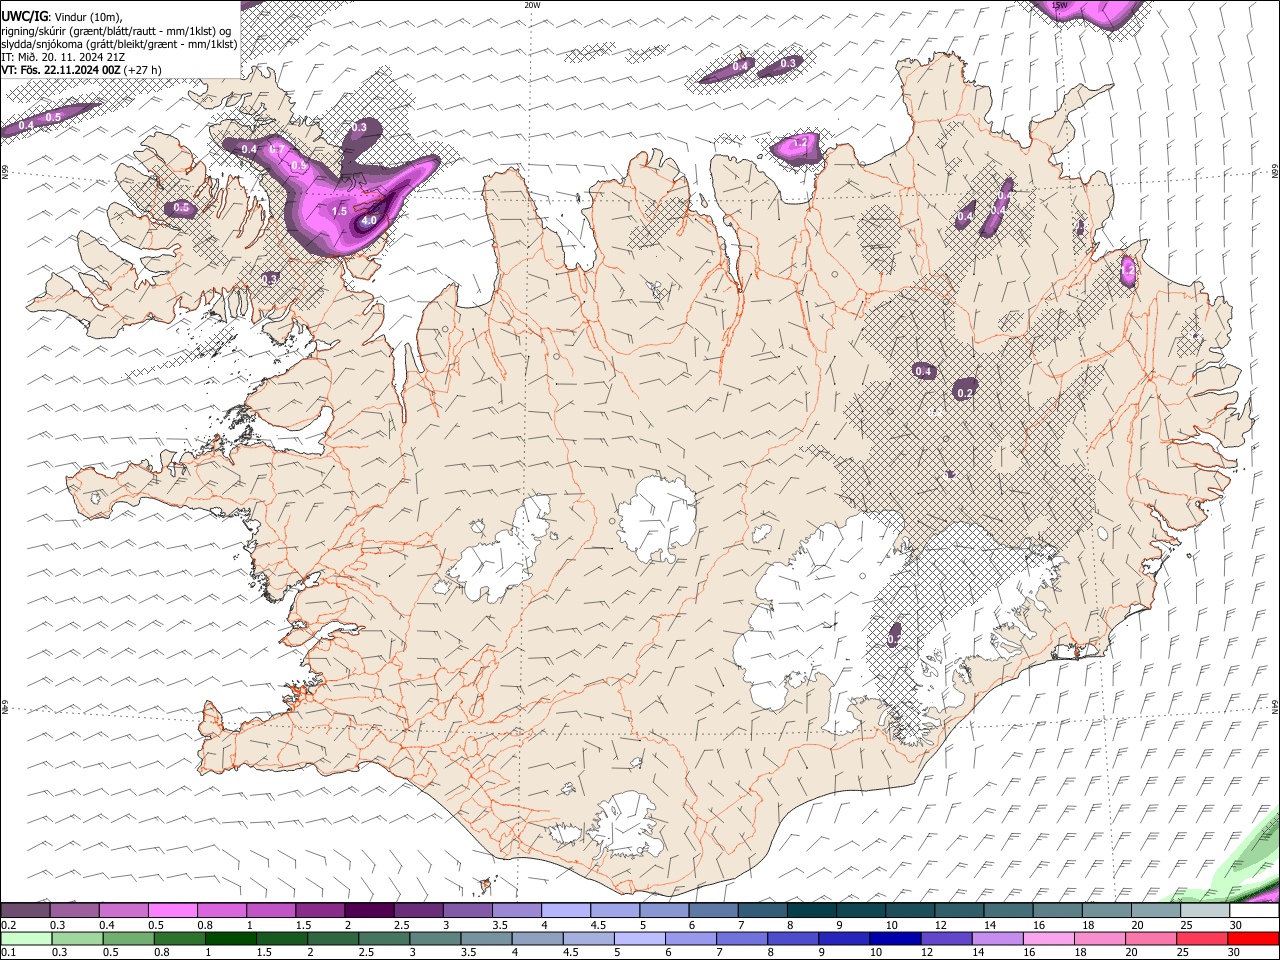The width and height of the screenshot is (1280, 960).
Task: Select the pink top-row swatch labeled 0.5
Action: click(x=172, y=910)
